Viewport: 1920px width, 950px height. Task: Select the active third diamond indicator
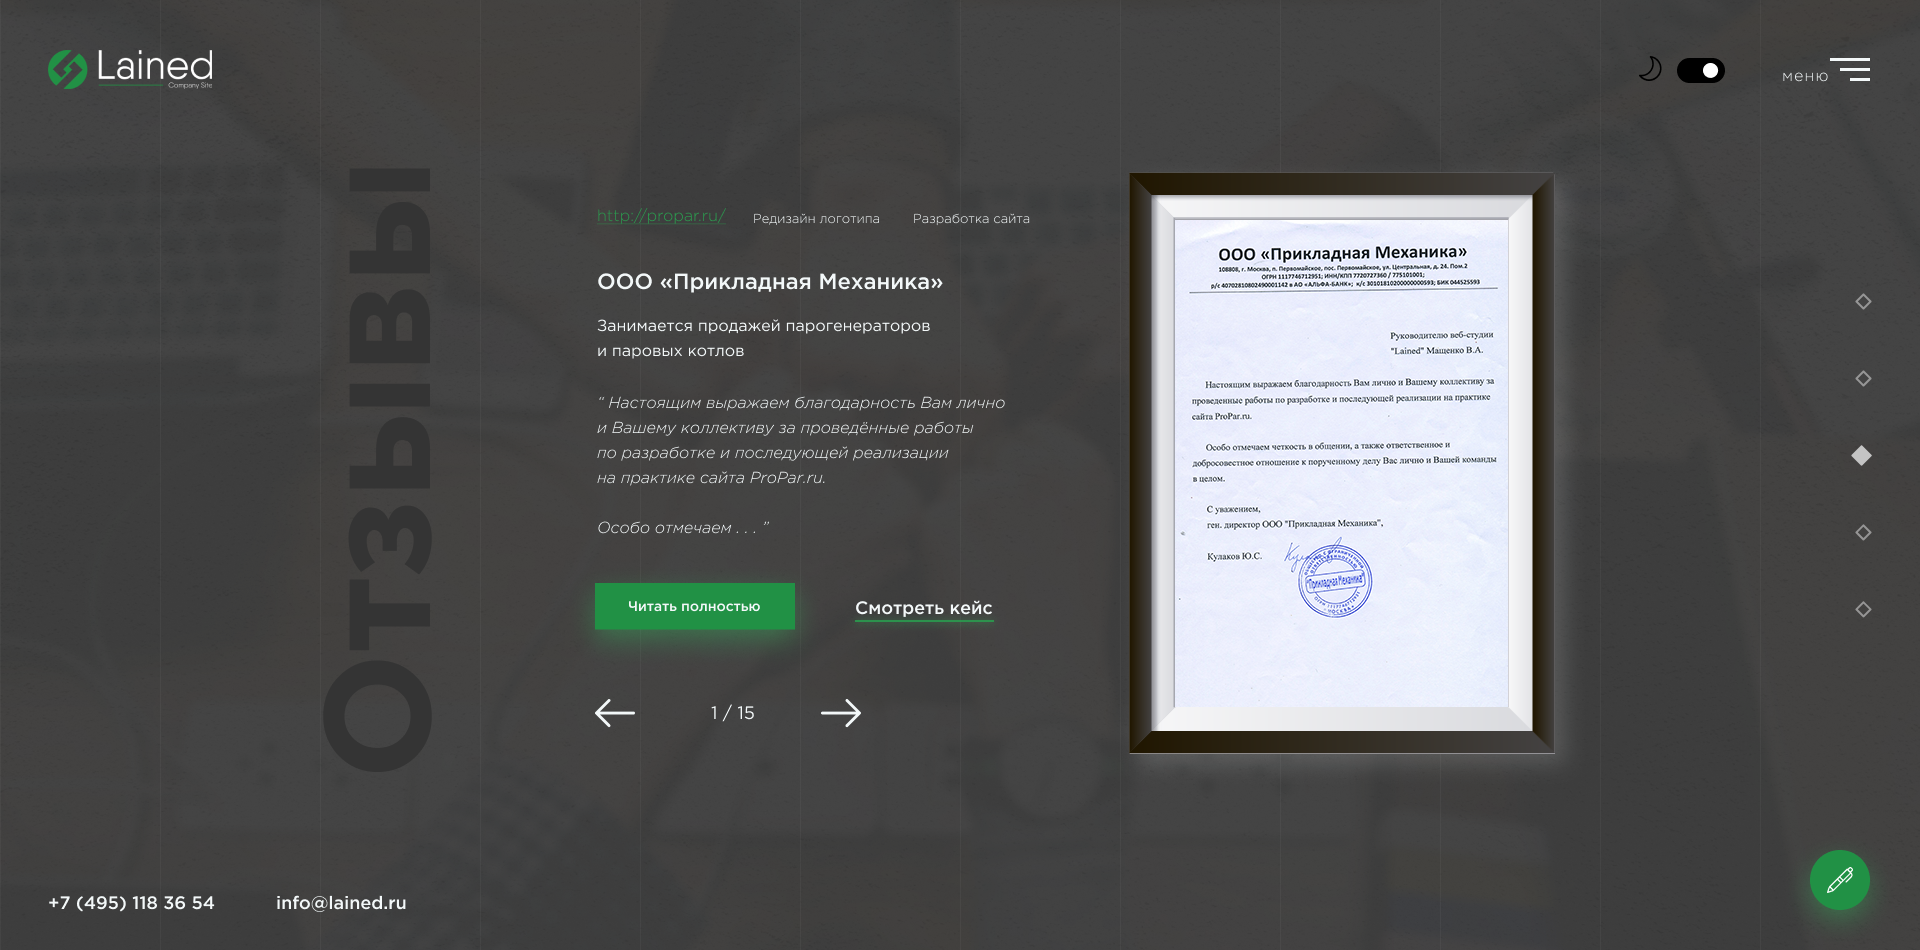pyautogui.click(x=1862, y=456)
